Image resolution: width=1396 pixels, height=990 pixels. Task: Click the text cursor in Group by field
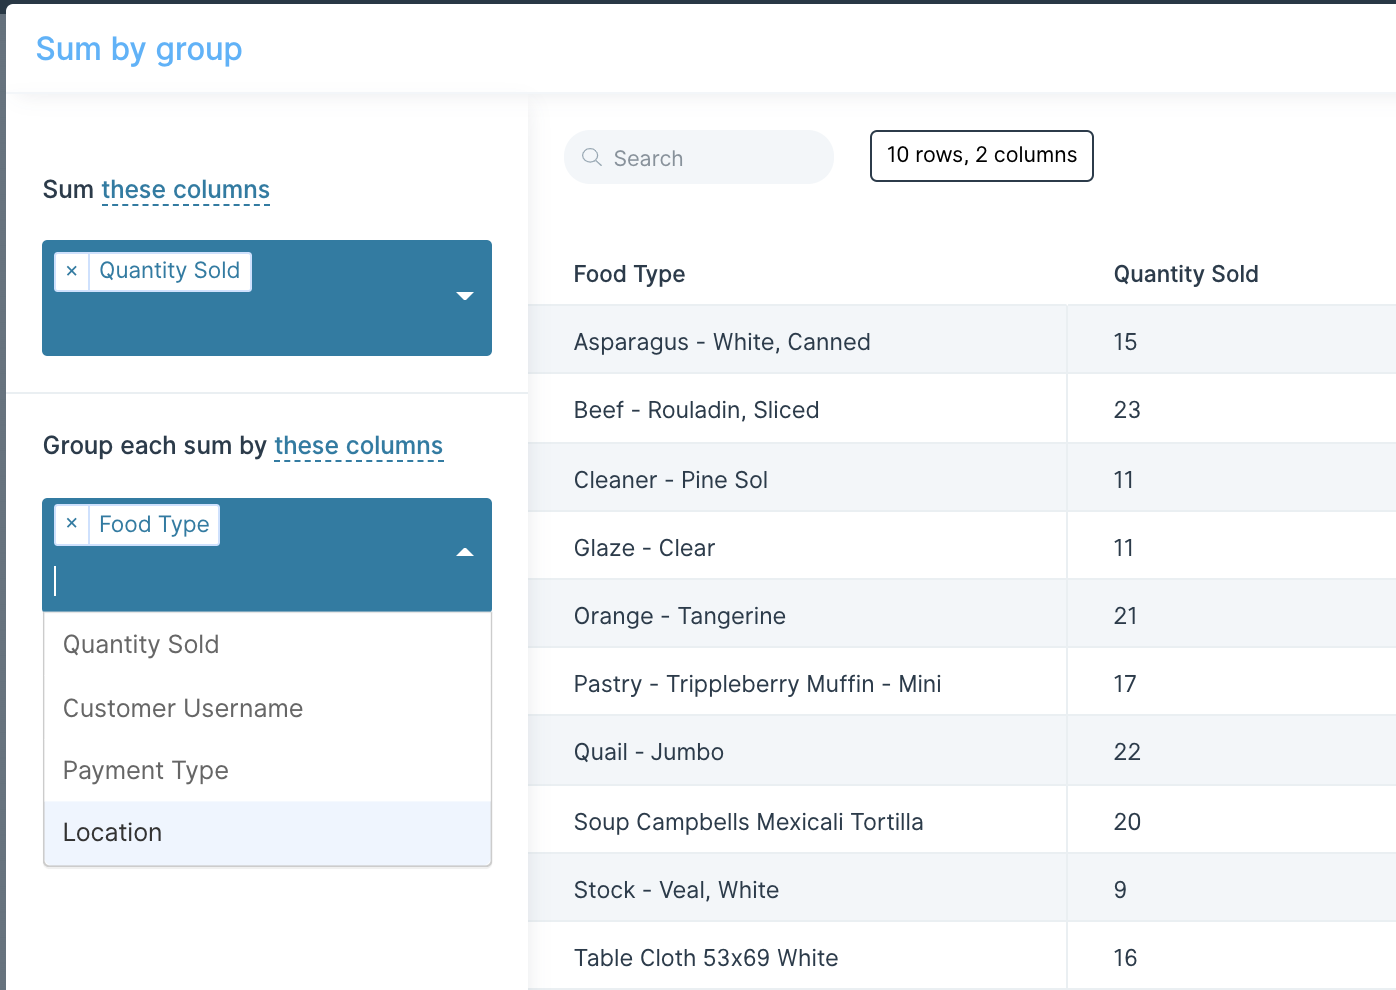click(x=56, y=581)
